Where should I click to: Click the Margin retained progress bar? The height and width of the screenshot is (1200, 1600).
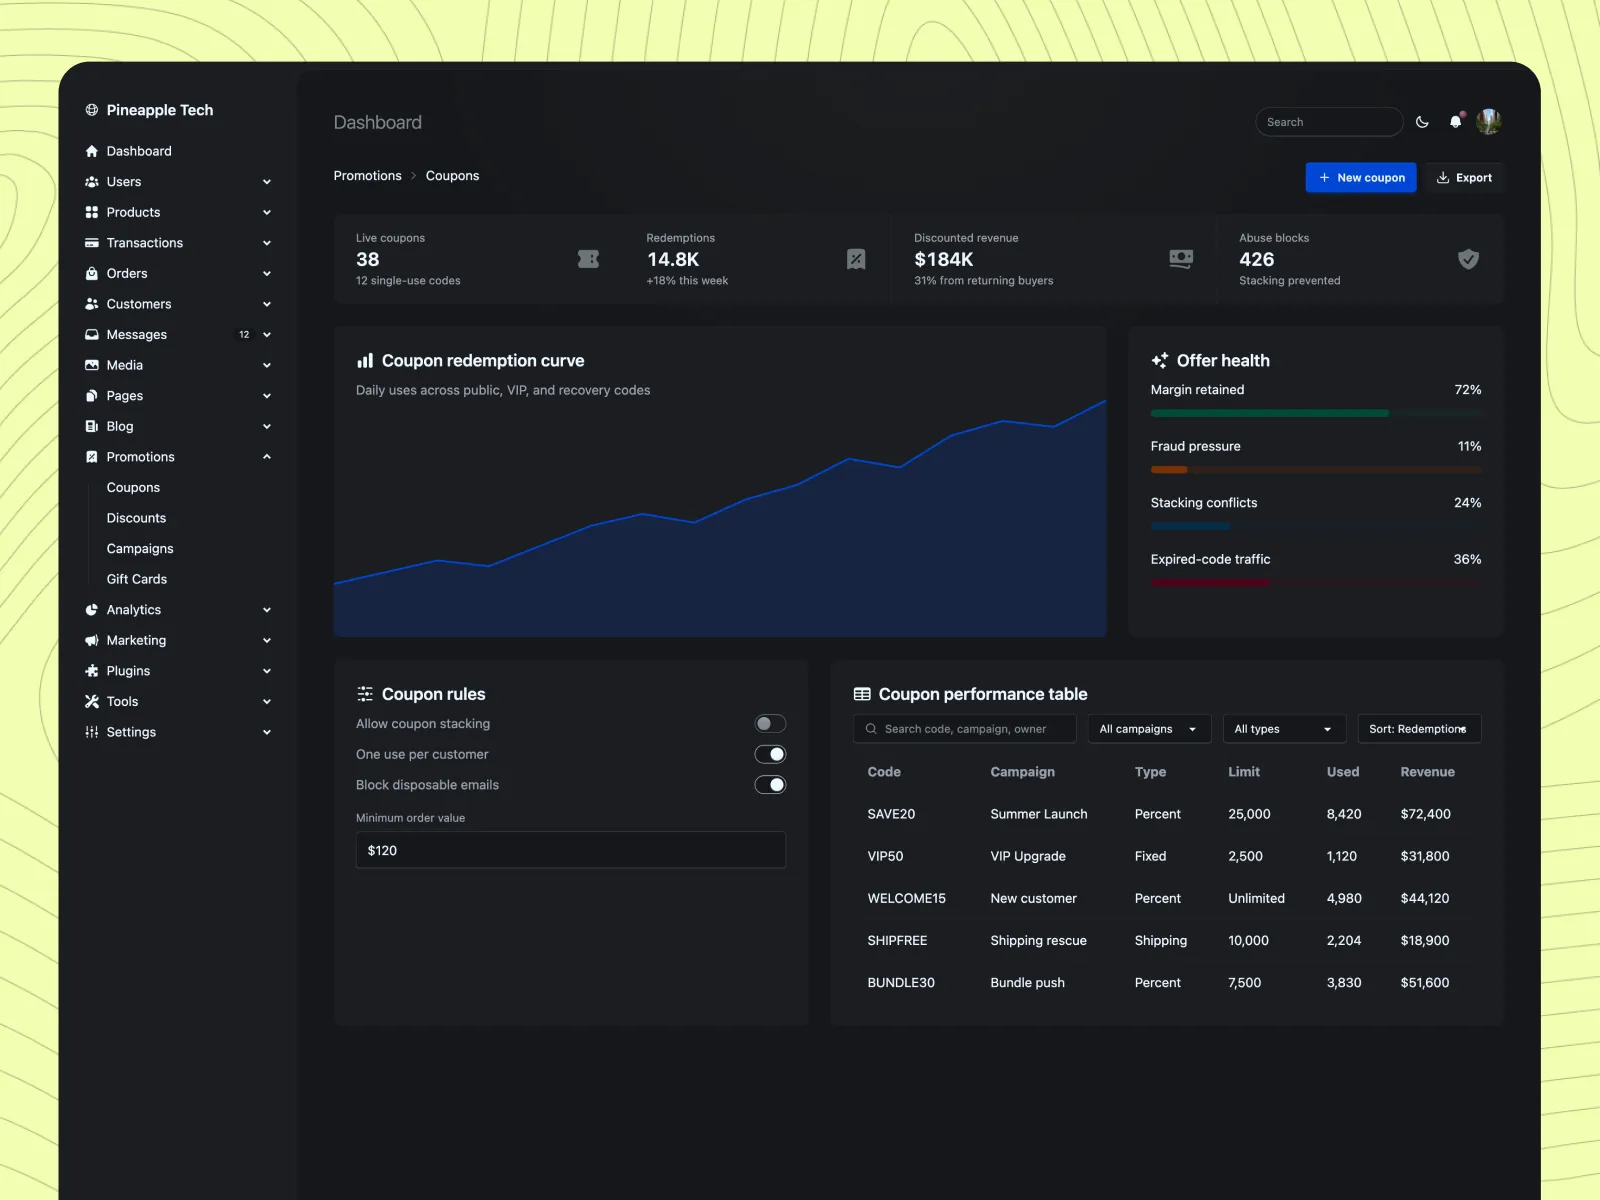(1316, 413)
